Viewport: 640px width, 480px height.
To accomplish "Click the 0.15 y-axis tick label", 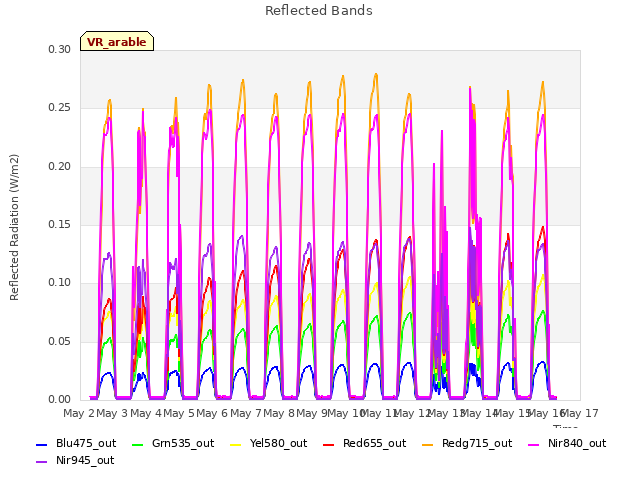I will point(60,225).
